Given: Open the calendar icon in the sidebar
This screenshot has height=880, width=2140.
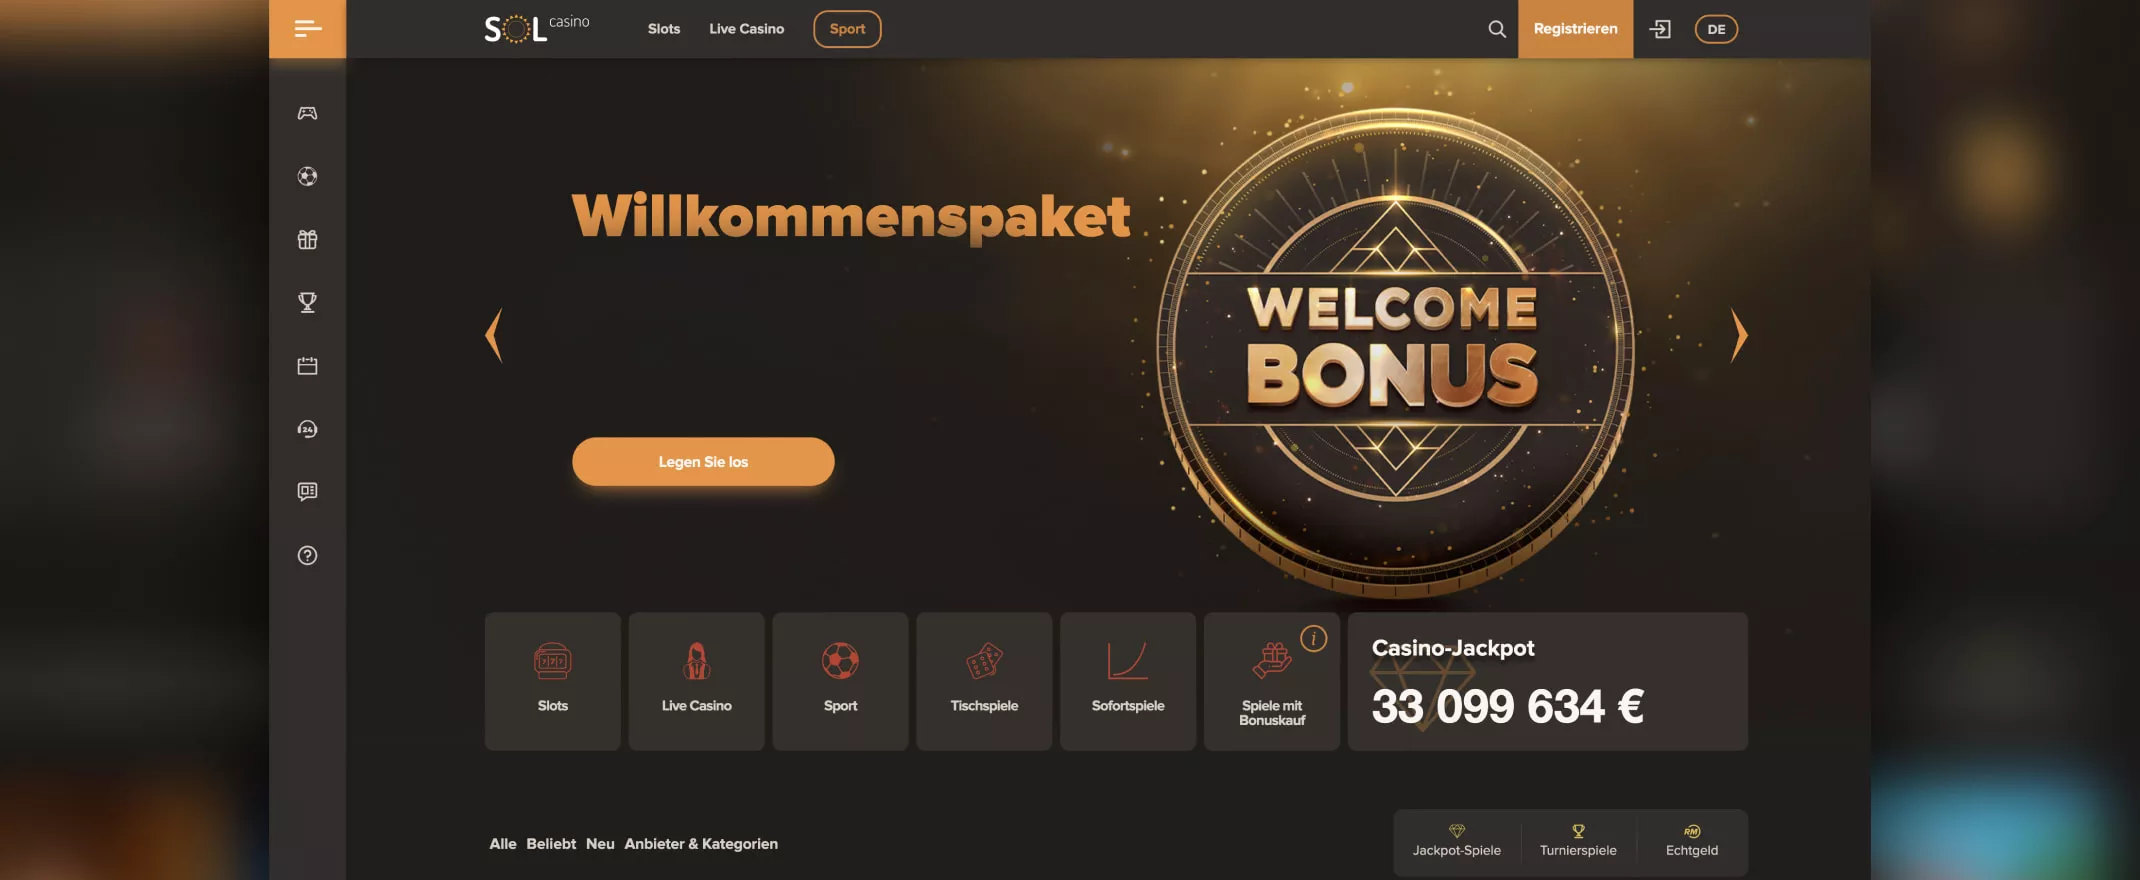Looking at the screenshot, I should coord(307,366).
